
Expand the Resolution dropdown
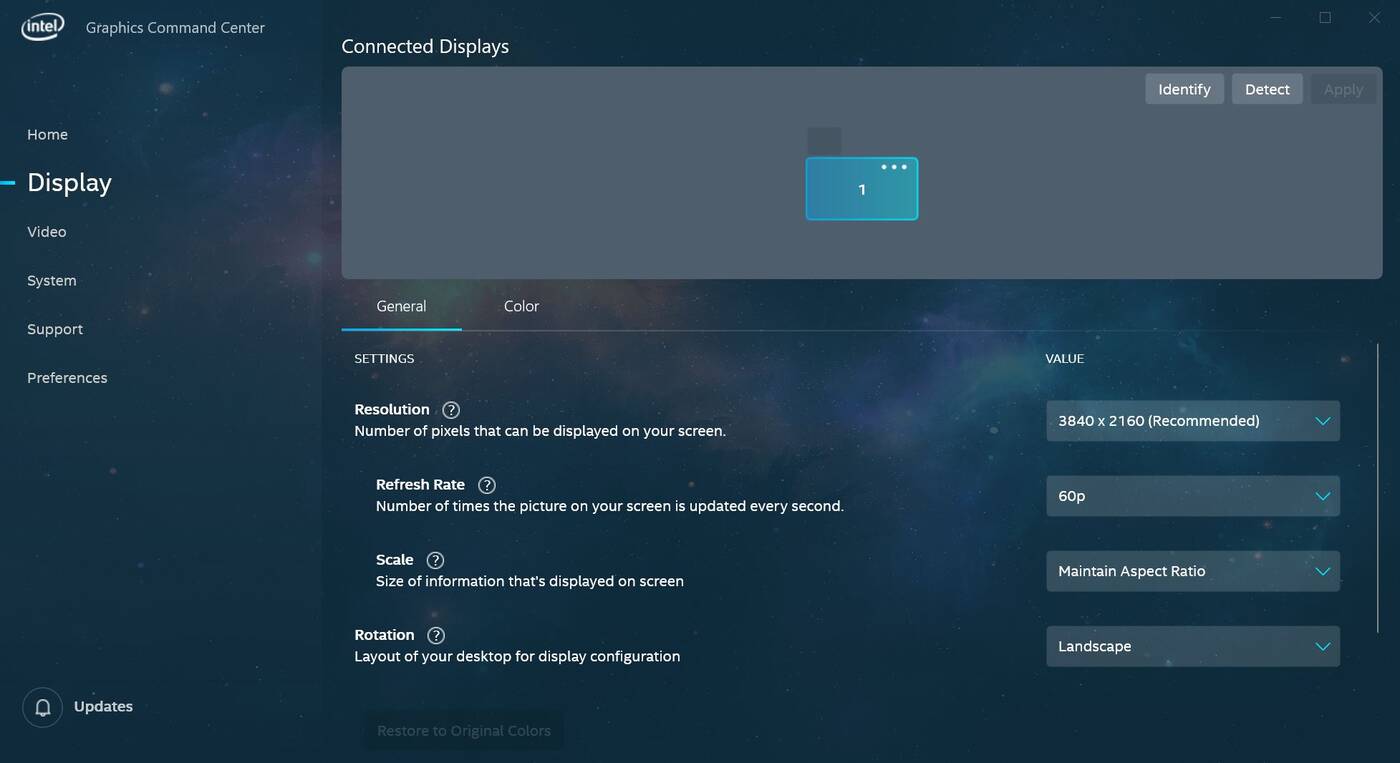(x=1192, y=421)
